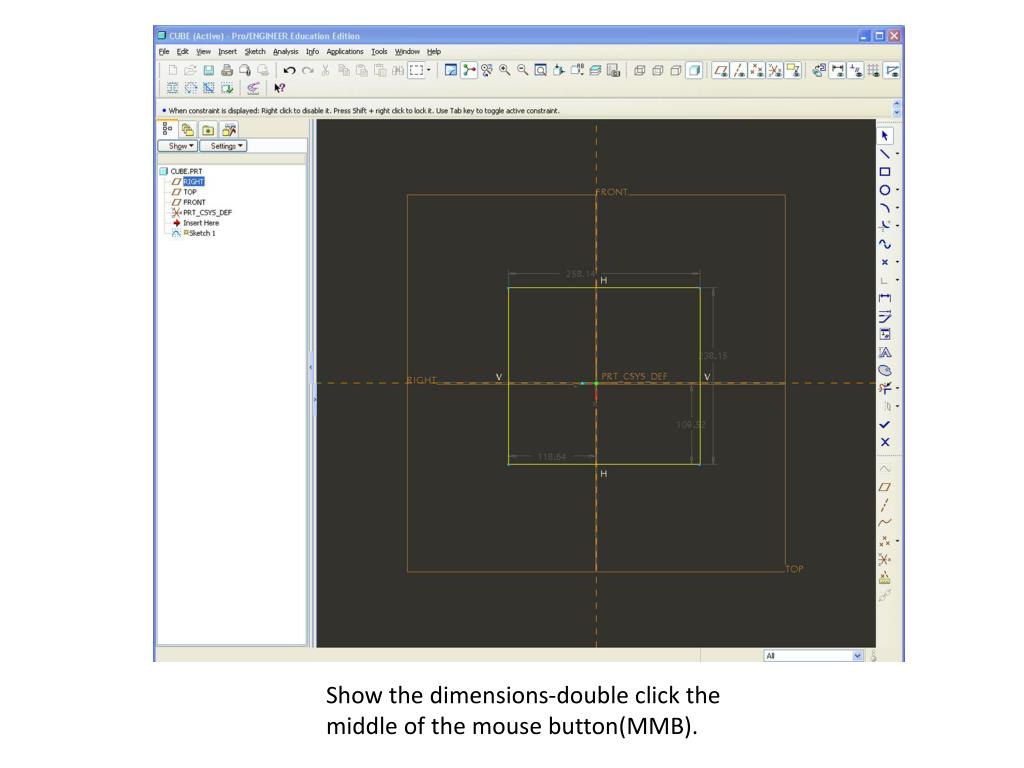Select the Arc sketch tool
The image size is (1024, 768).
[884, 208]
